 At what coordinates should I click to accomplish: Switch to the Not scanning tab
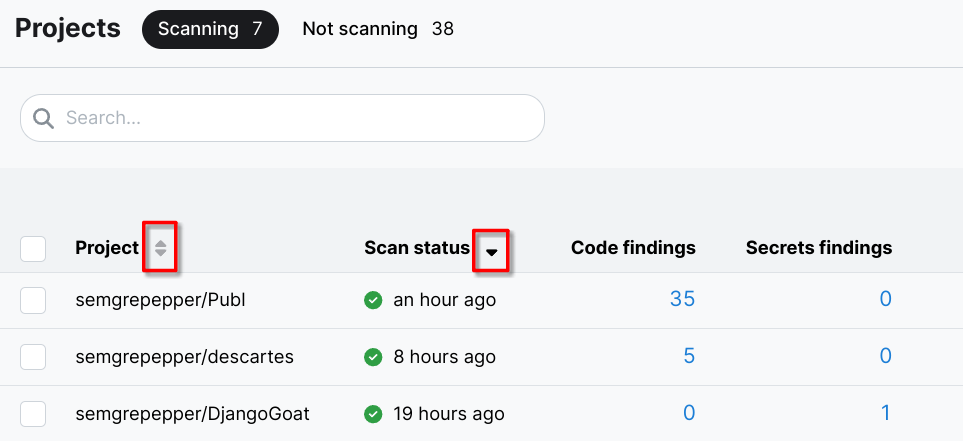378,29
